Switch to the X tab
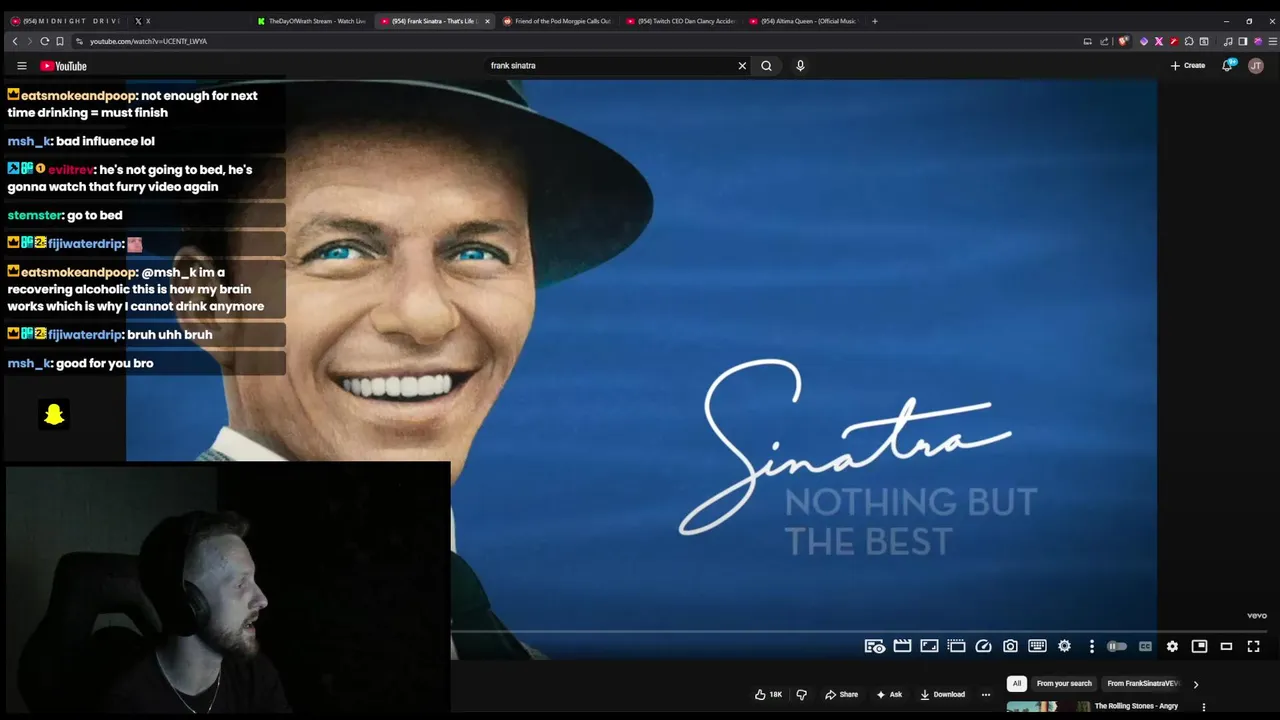 (x=142, y=21)
